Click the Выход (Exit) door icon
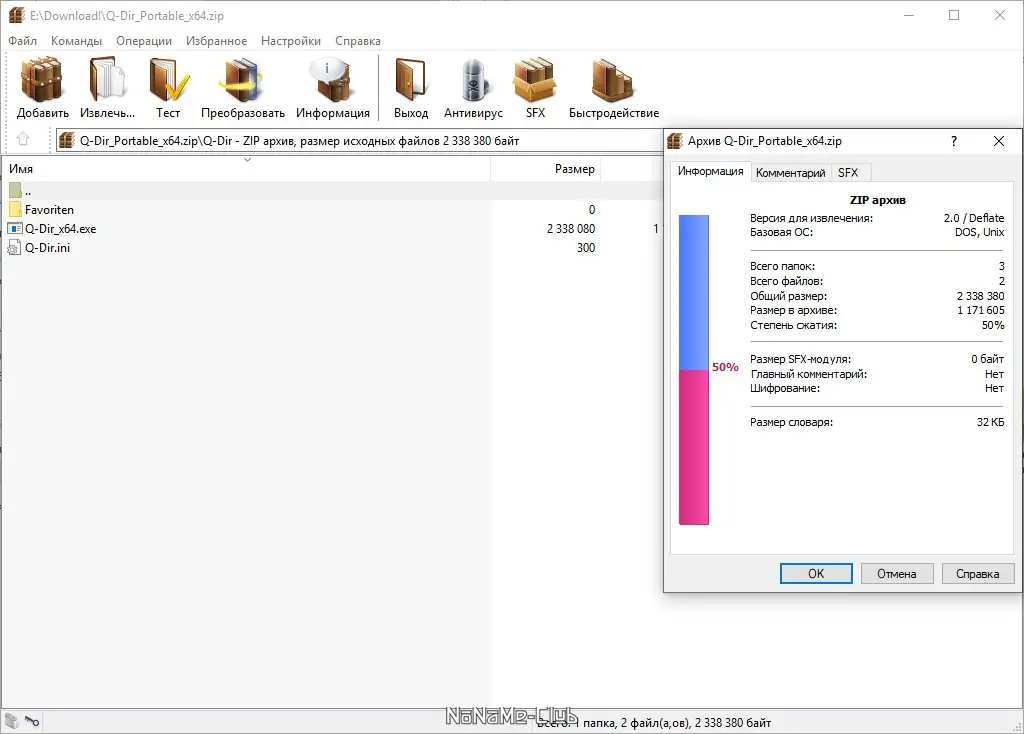 [x=411, y=80]
